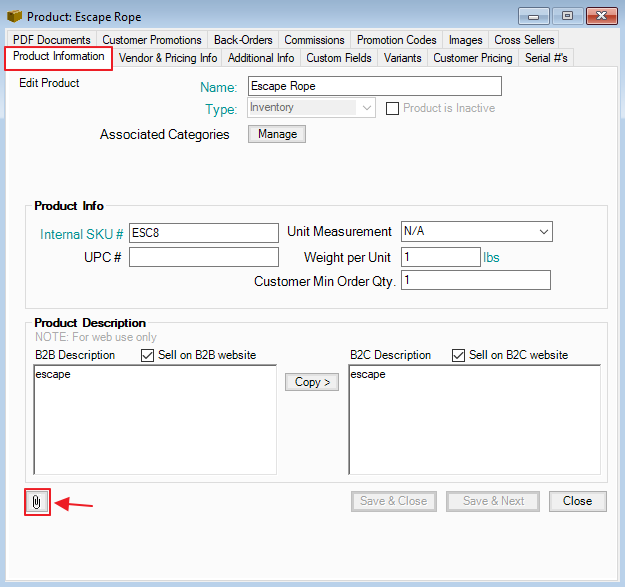Image resolution: width=625 pixels, height=587 pixels.
Task: Click the paperclip attachment icon
Action: (36, 501)
